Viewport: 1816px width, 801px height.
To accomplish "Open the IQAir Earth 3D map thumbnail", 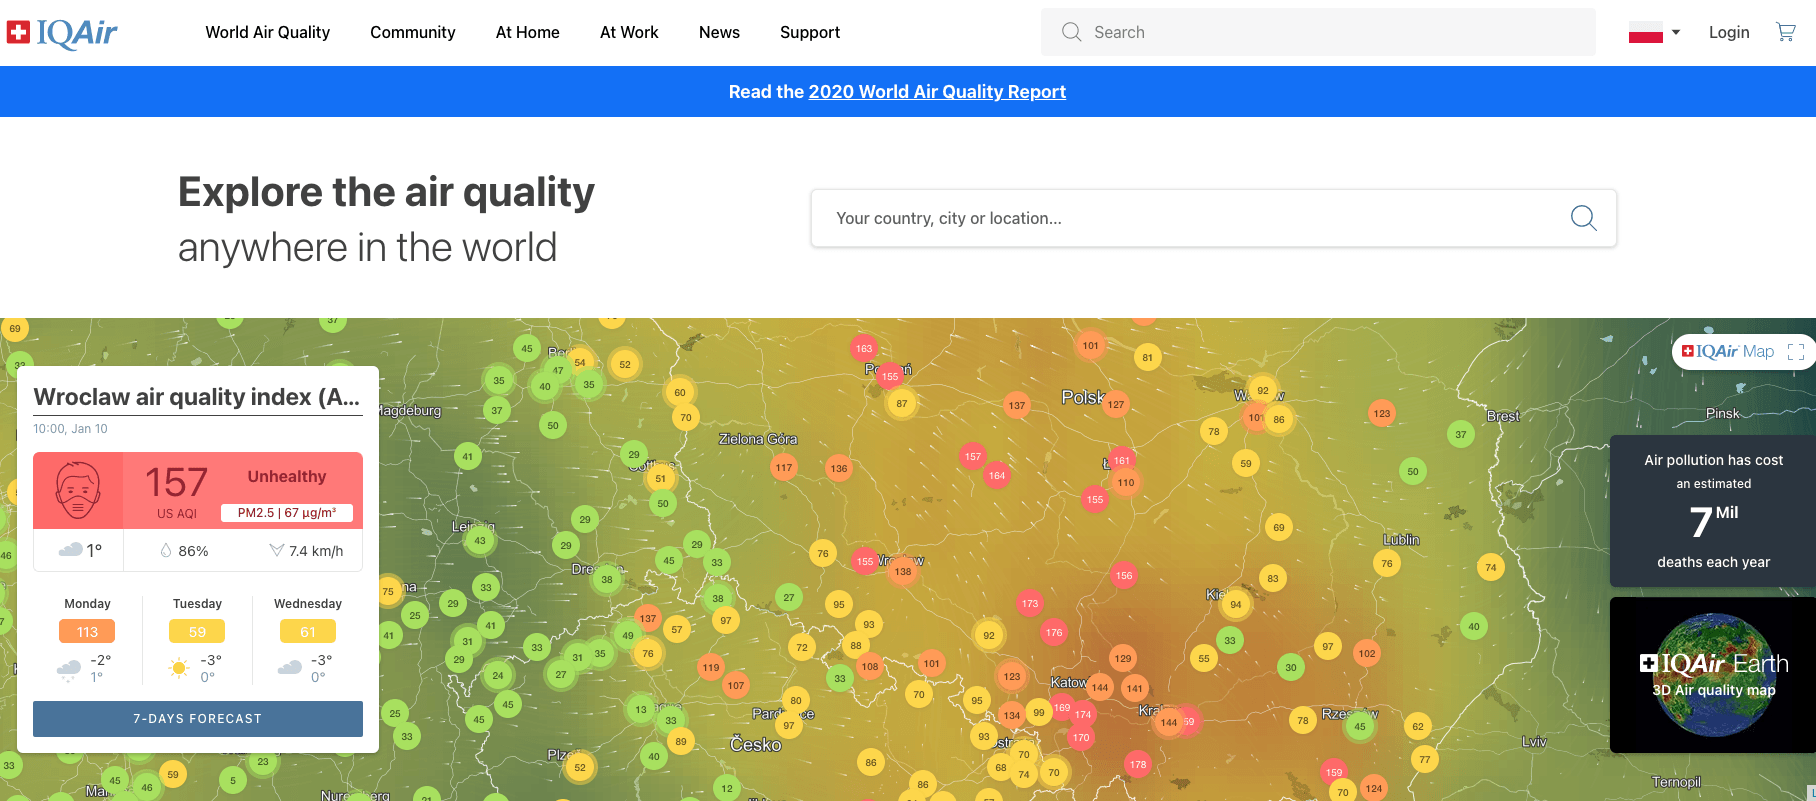I will click(1713, 675).
